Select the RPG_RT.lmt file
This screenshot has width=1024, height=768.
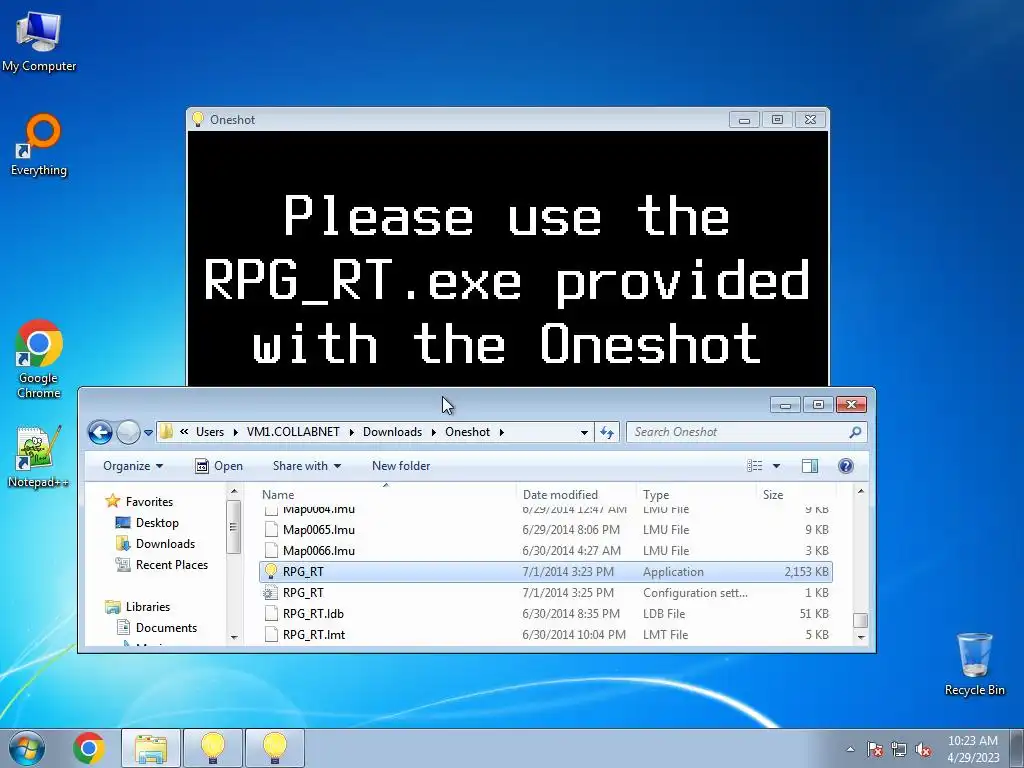click(546, 634)
